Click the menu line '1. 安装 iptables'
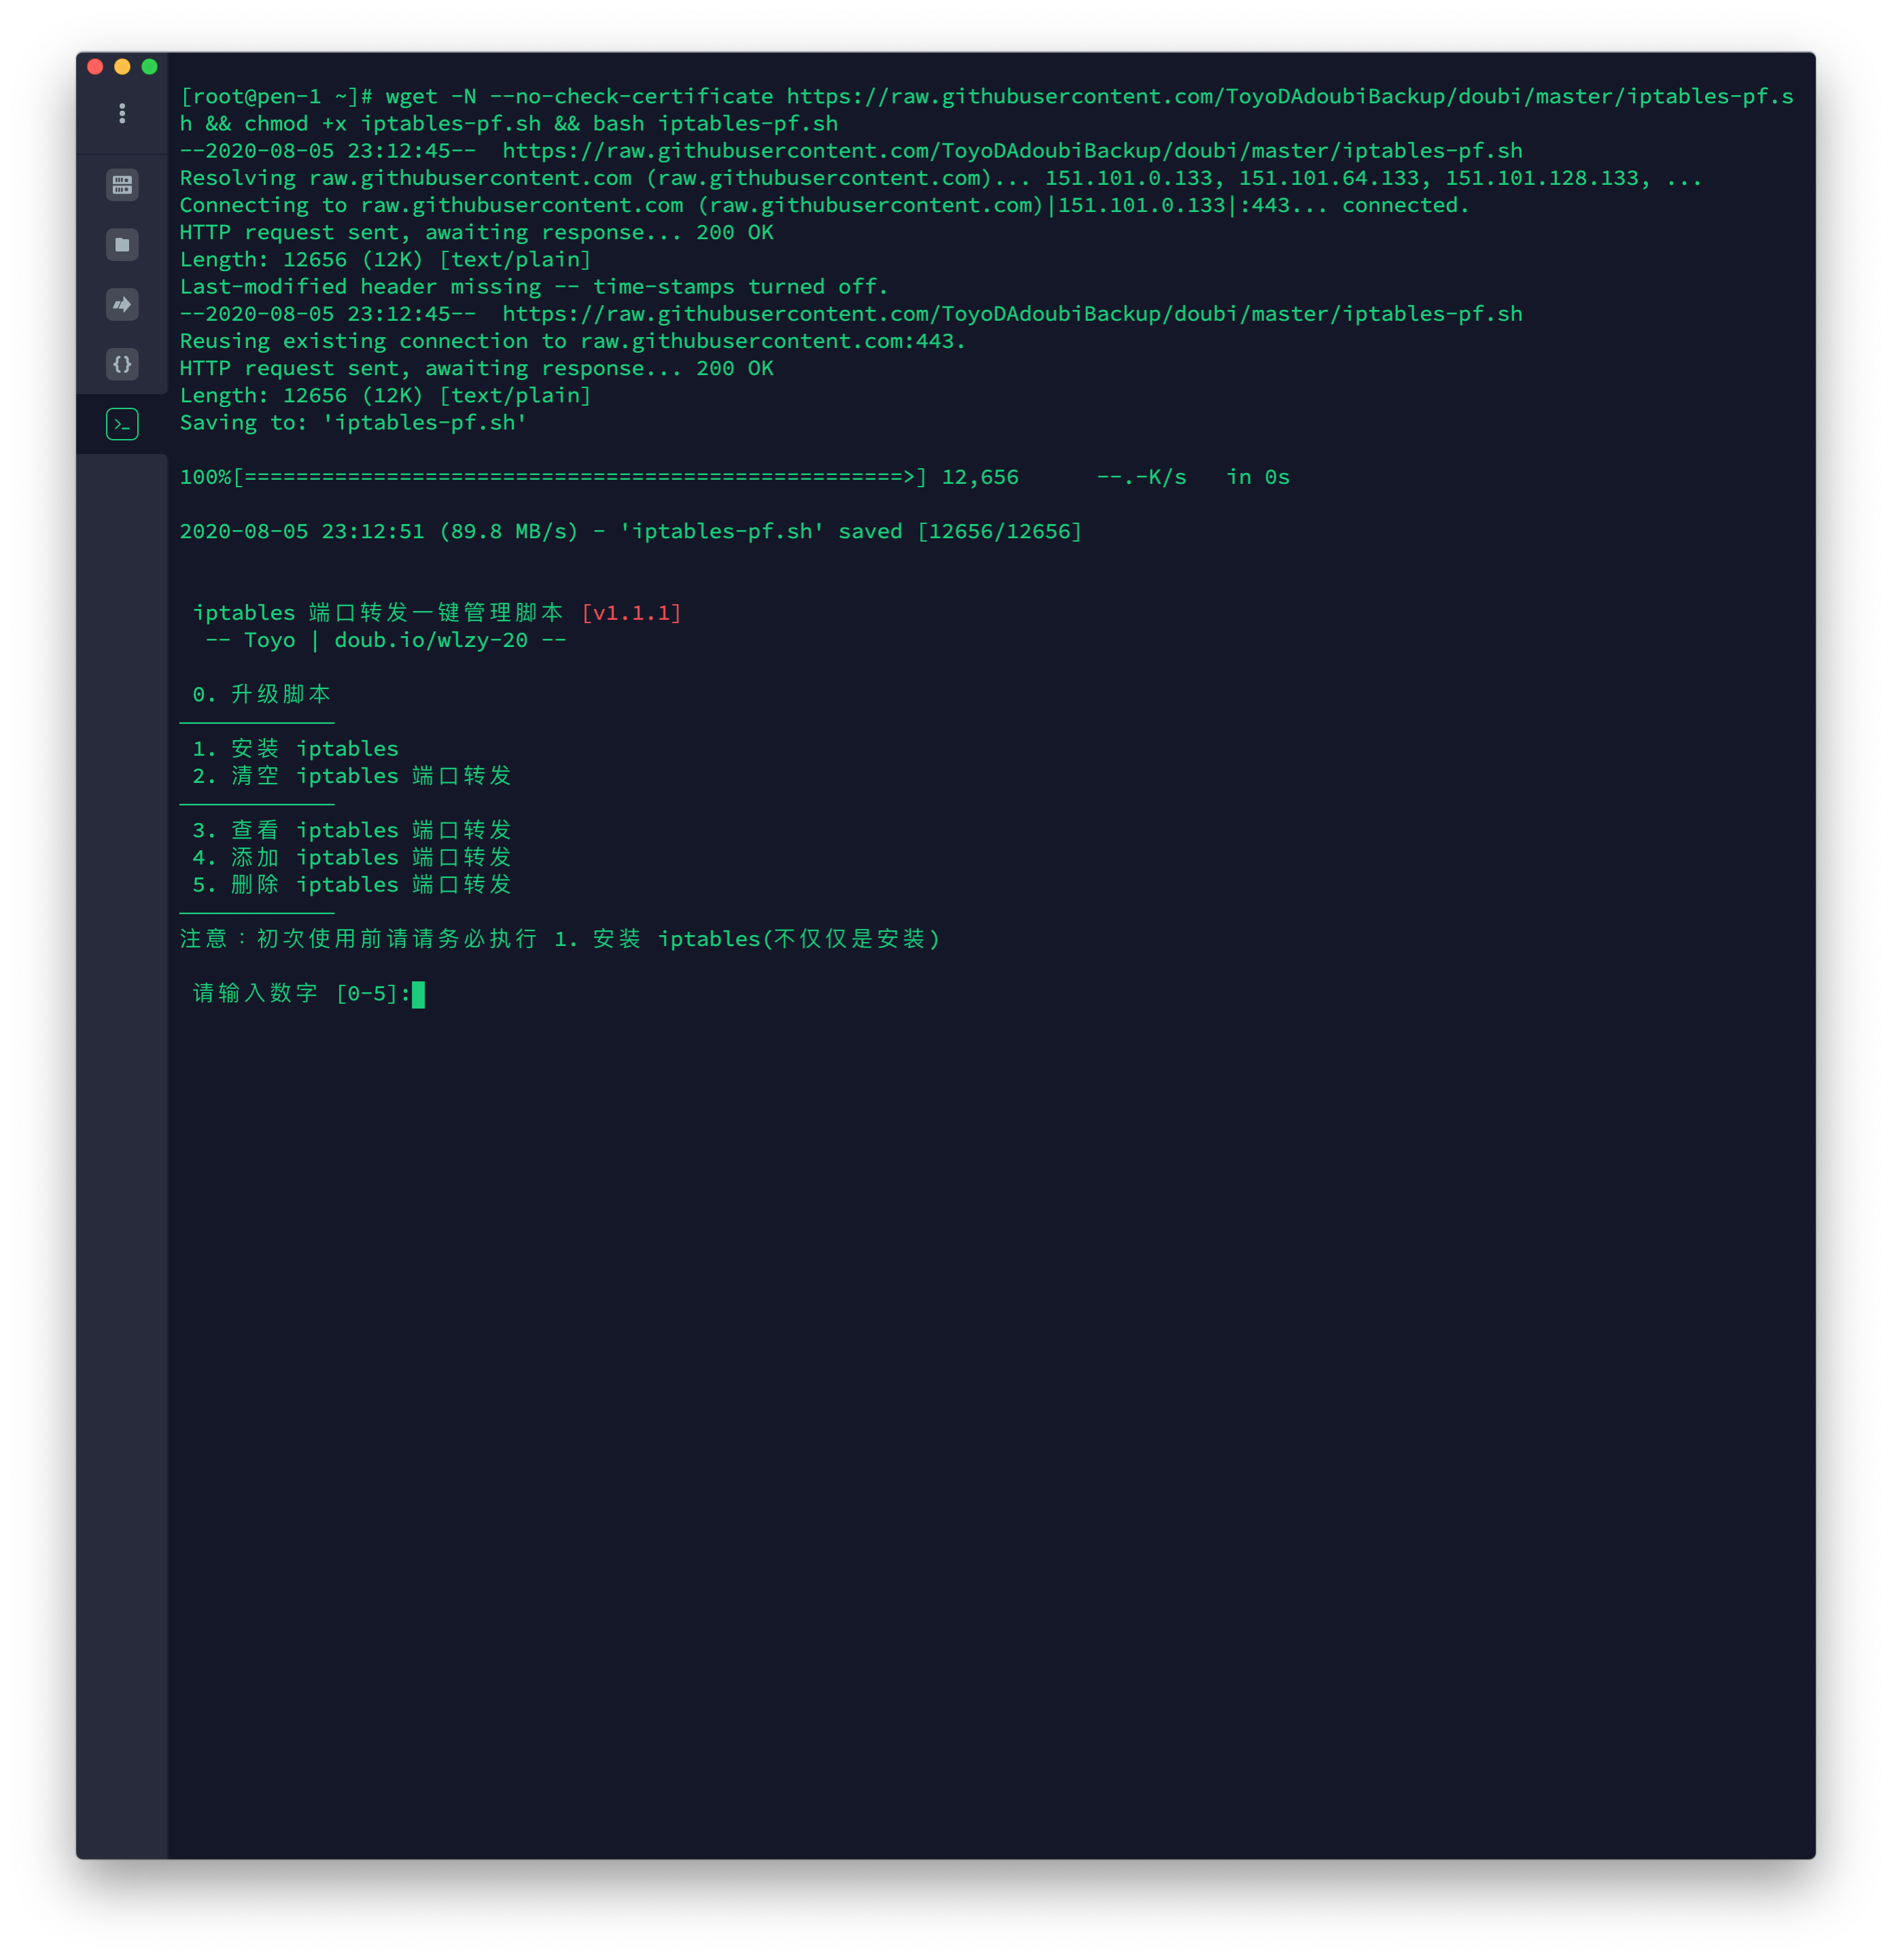This screenshot has height=1960, width=1892. (x=295, y=749)
